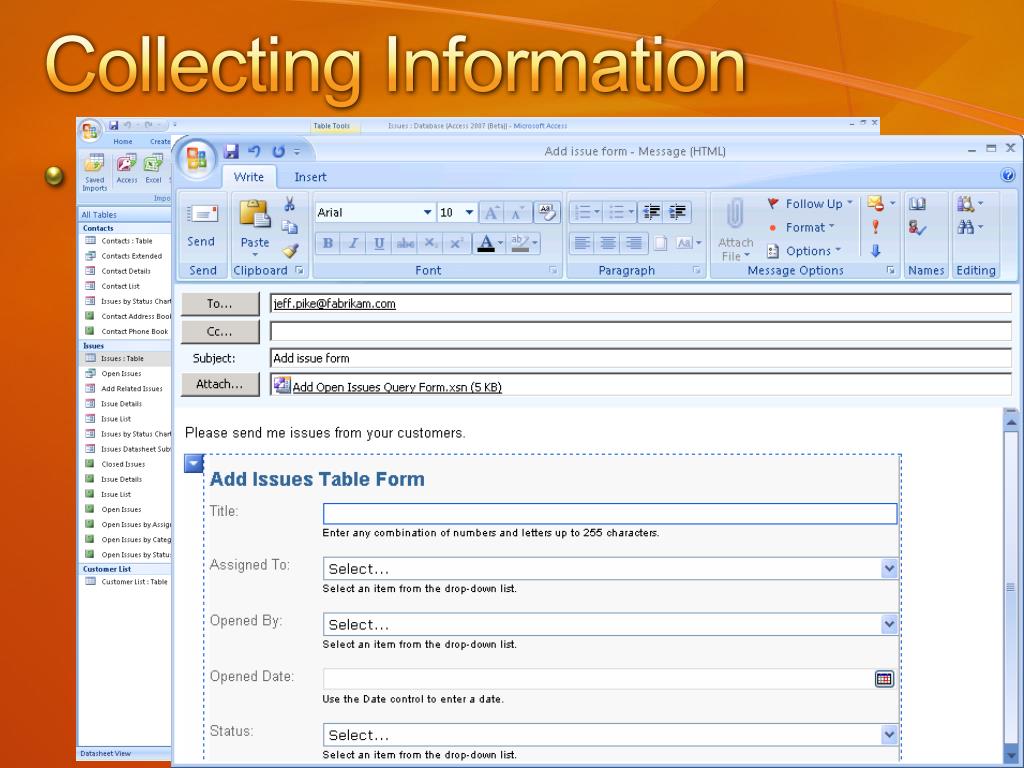Click the Cc... button

point(220,332)
